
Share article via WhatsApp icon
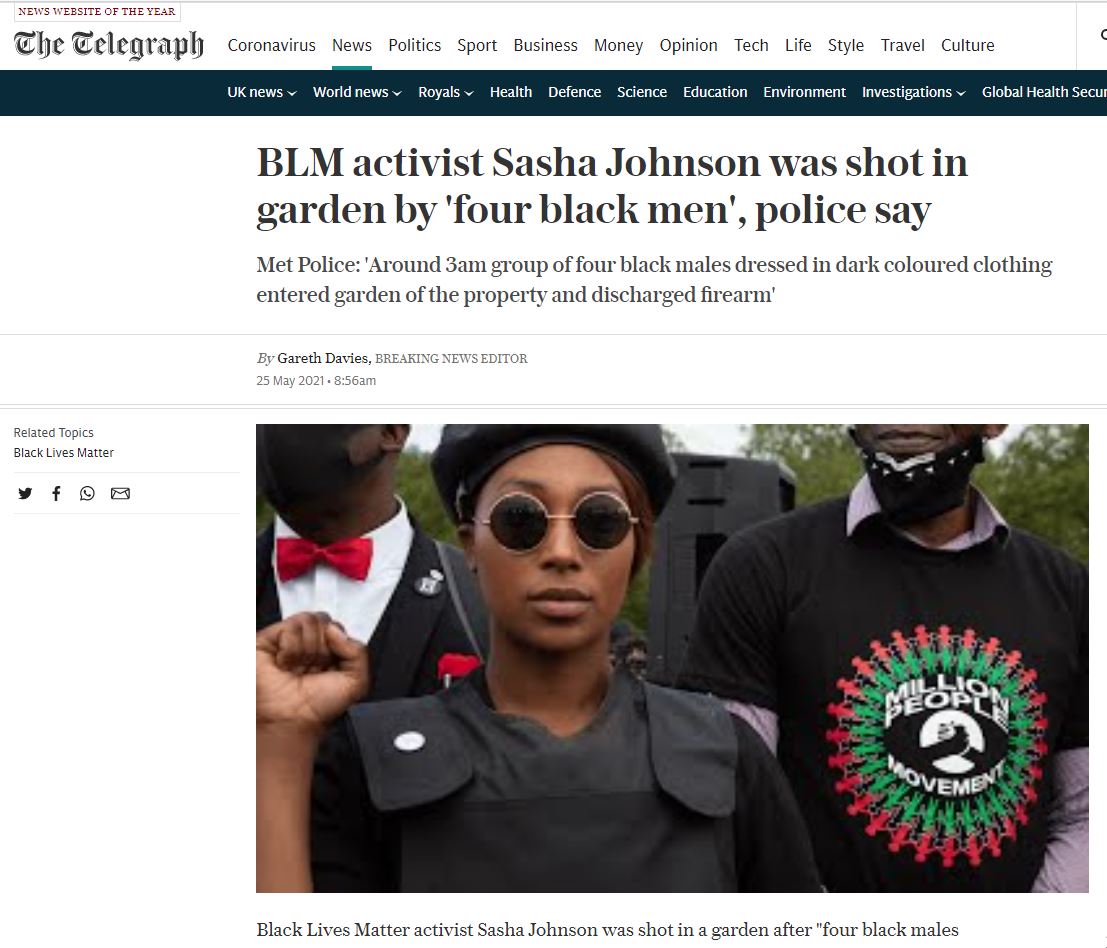(x=87, y=493)
